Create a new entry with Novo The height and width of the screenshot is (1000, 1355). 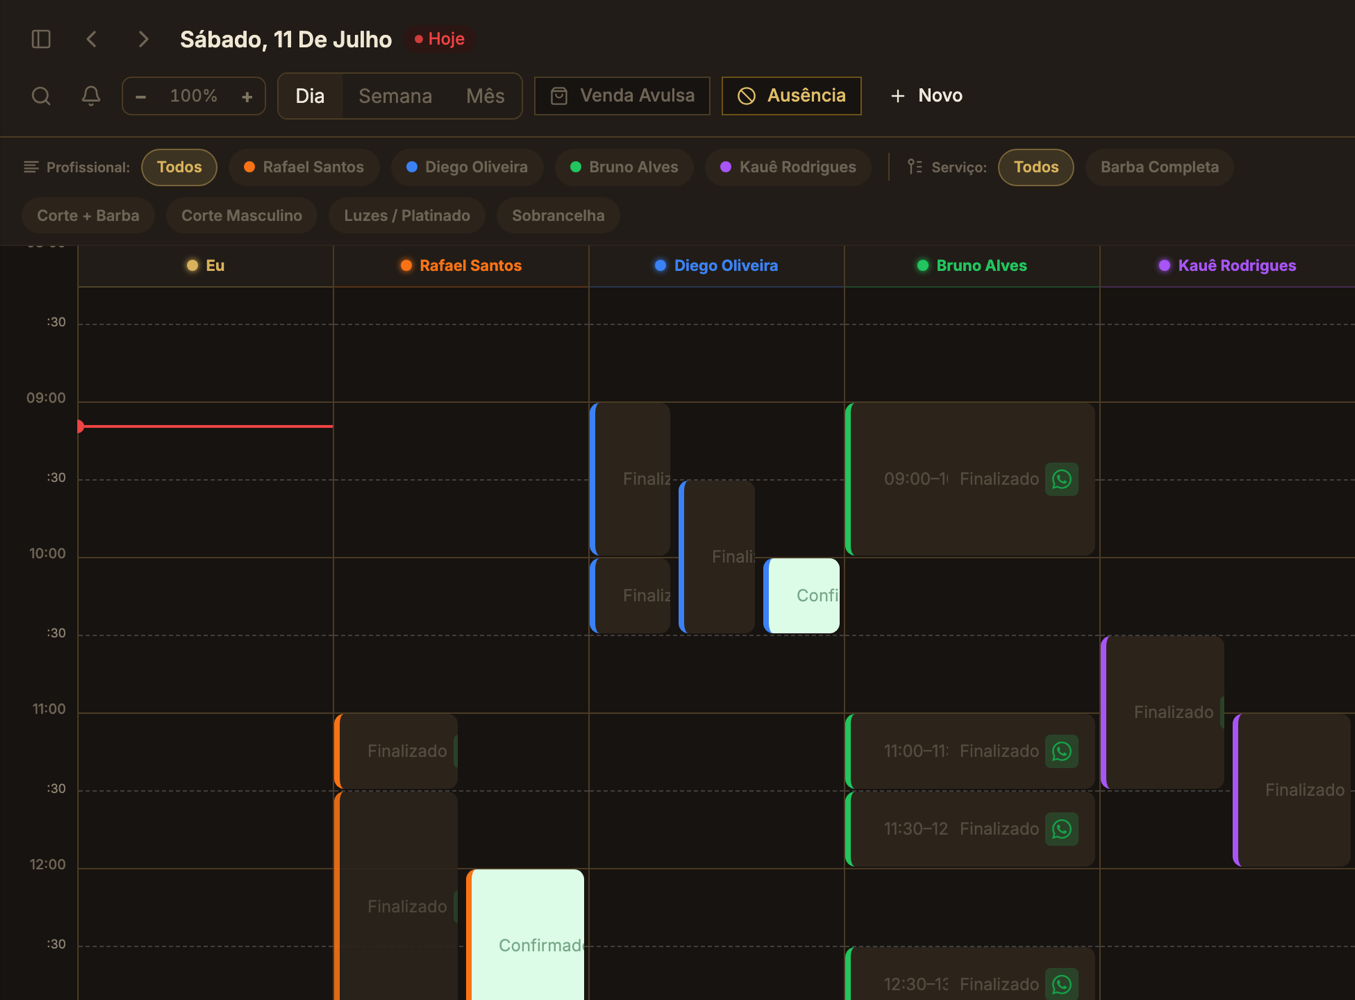pos(926,96)
